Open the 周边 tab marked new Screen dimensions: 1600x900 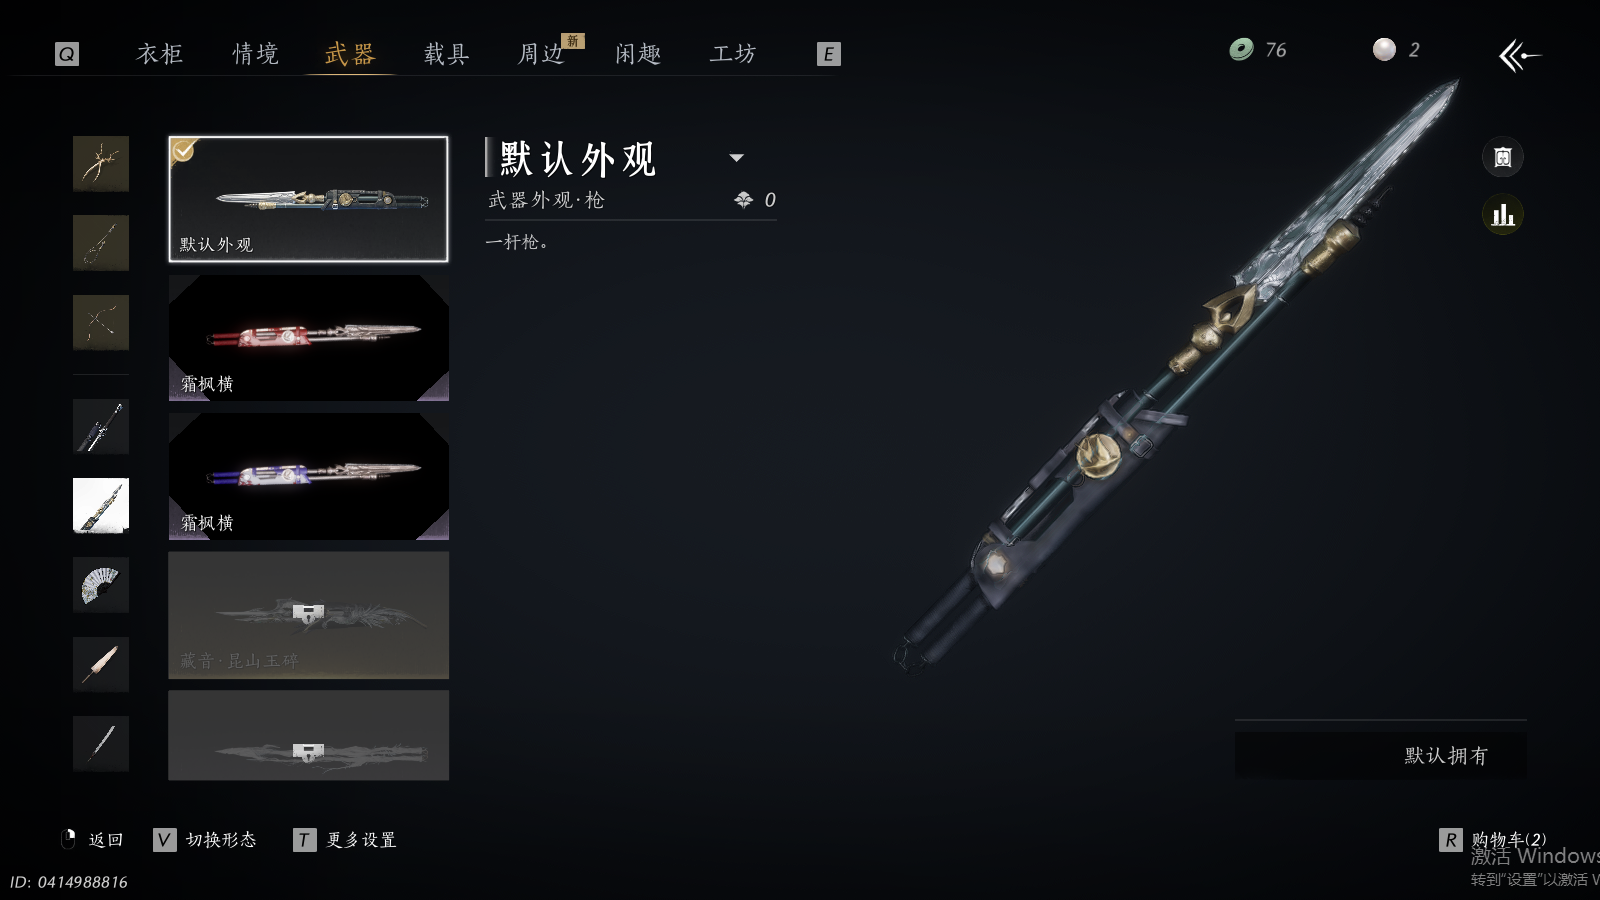[541, 54]
